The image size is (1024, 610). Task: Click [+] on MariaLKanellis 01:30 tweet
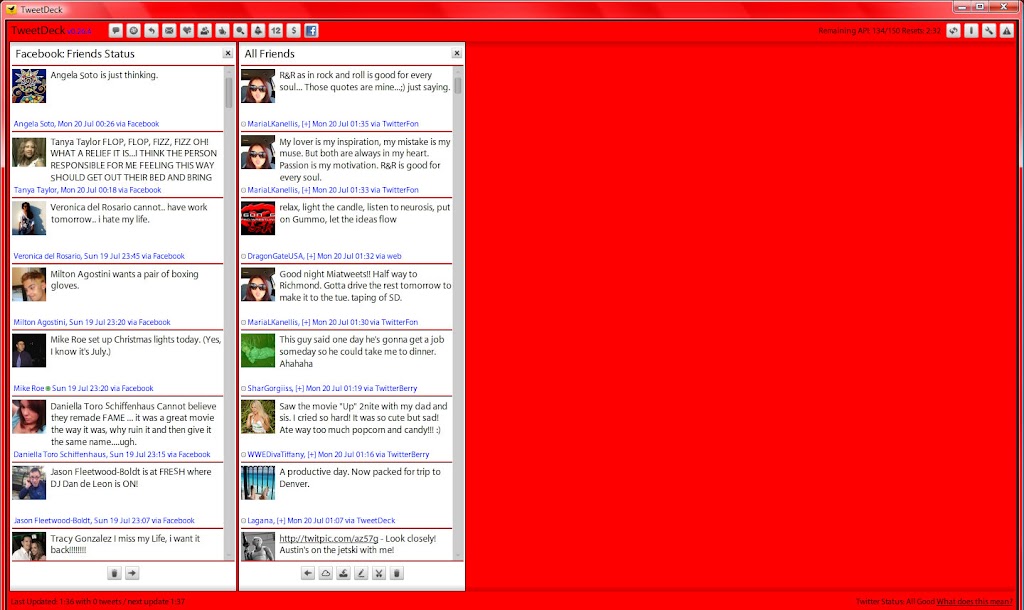click(x=306, y=322)
